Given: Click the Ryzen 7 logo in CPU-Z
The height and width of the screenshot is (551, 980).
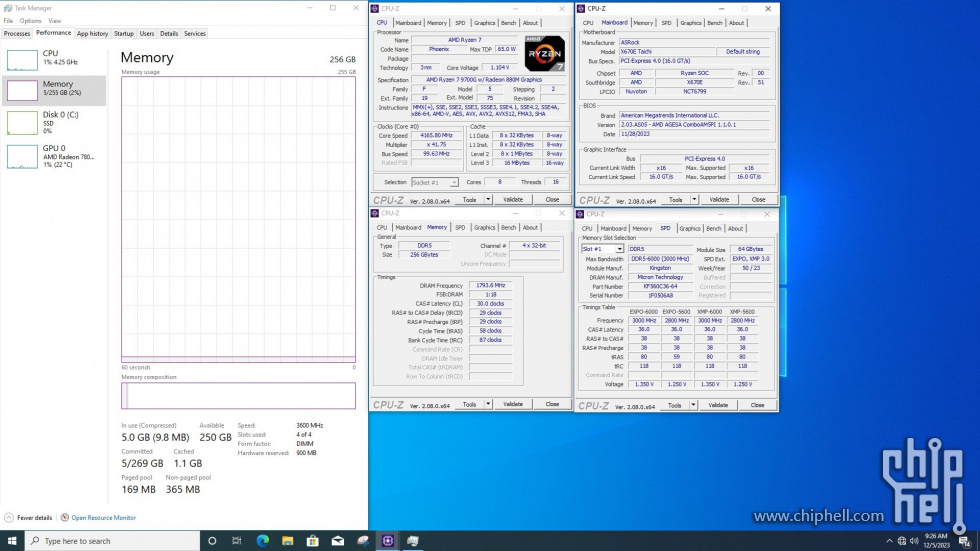Looking at the screenshot, I should tap(544, 53).
